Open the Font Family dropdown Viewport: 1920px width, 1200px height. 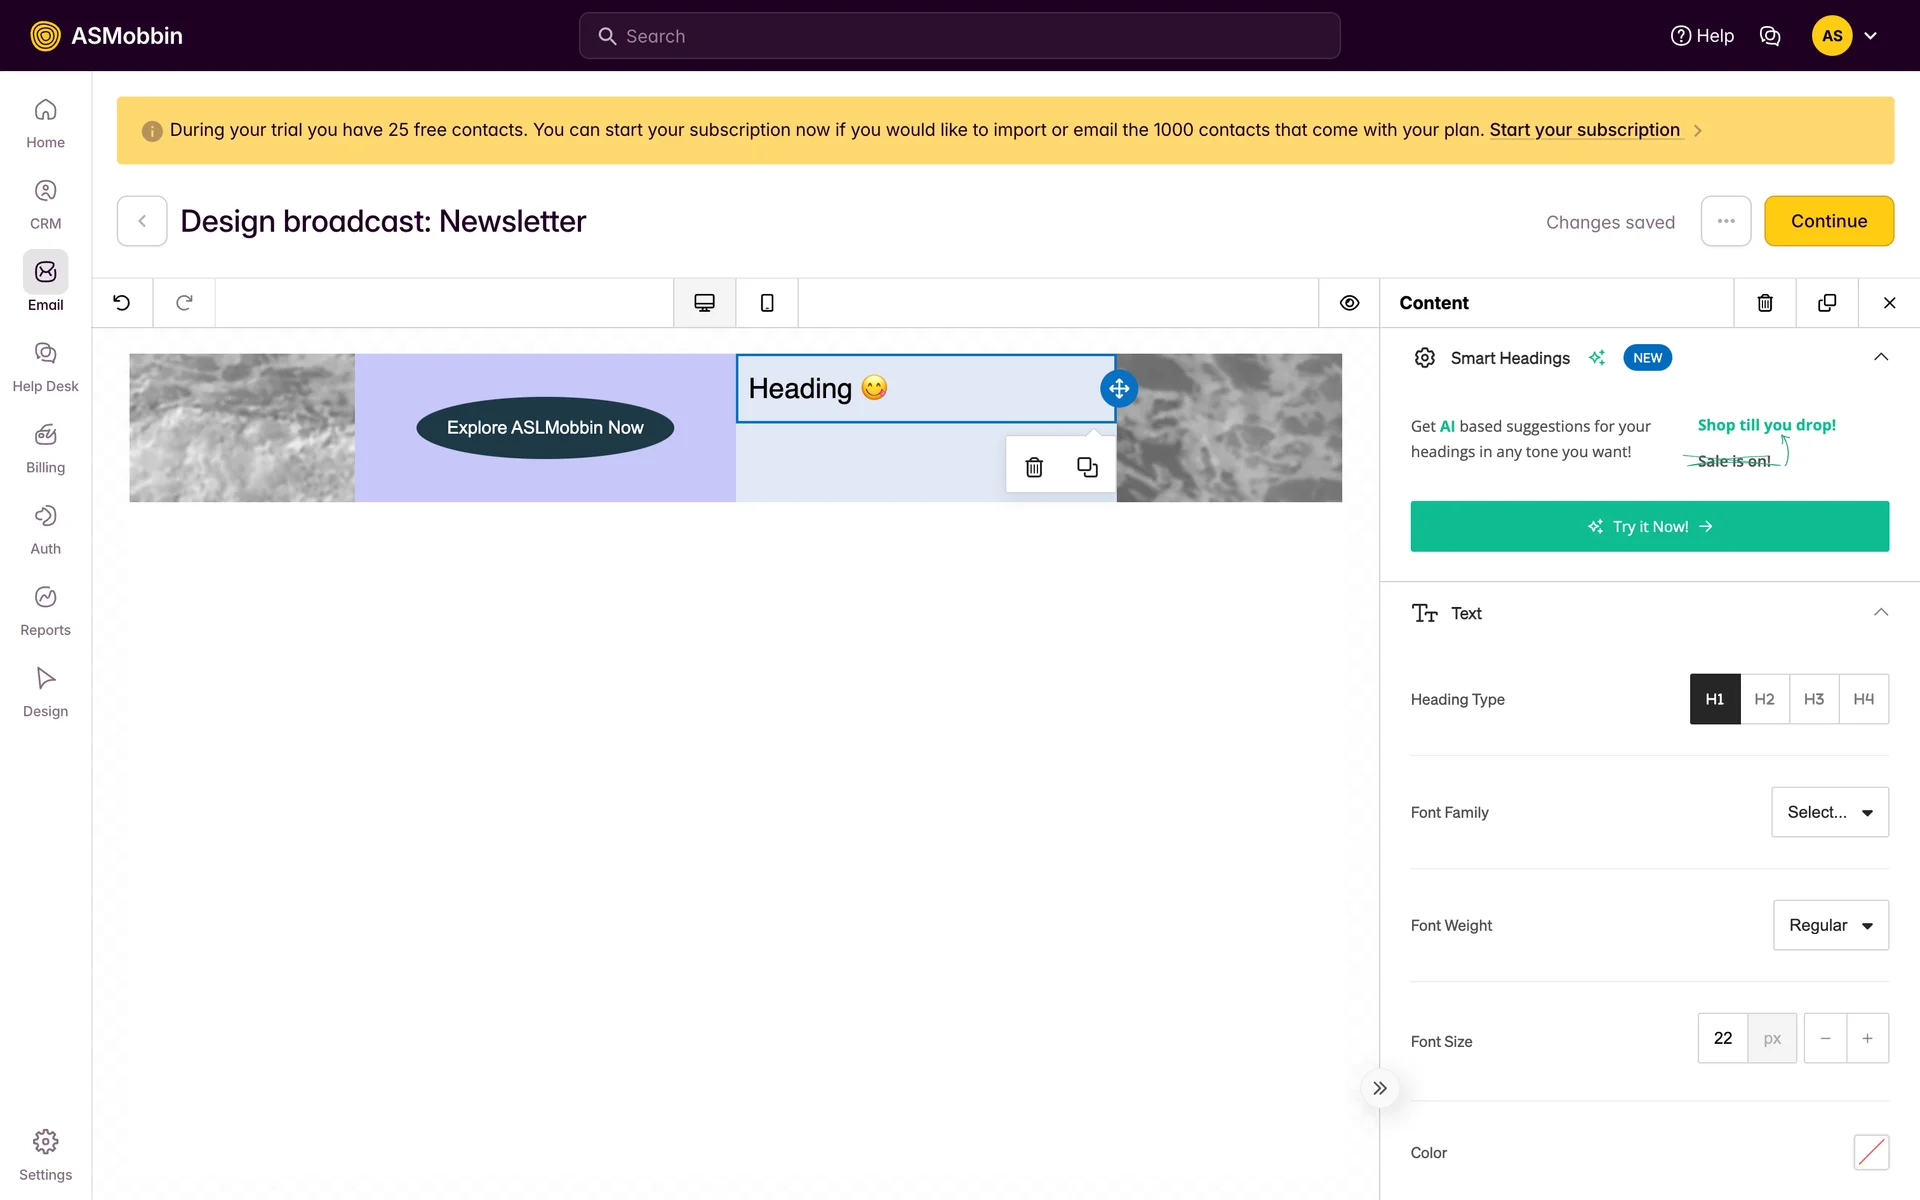1829,812
